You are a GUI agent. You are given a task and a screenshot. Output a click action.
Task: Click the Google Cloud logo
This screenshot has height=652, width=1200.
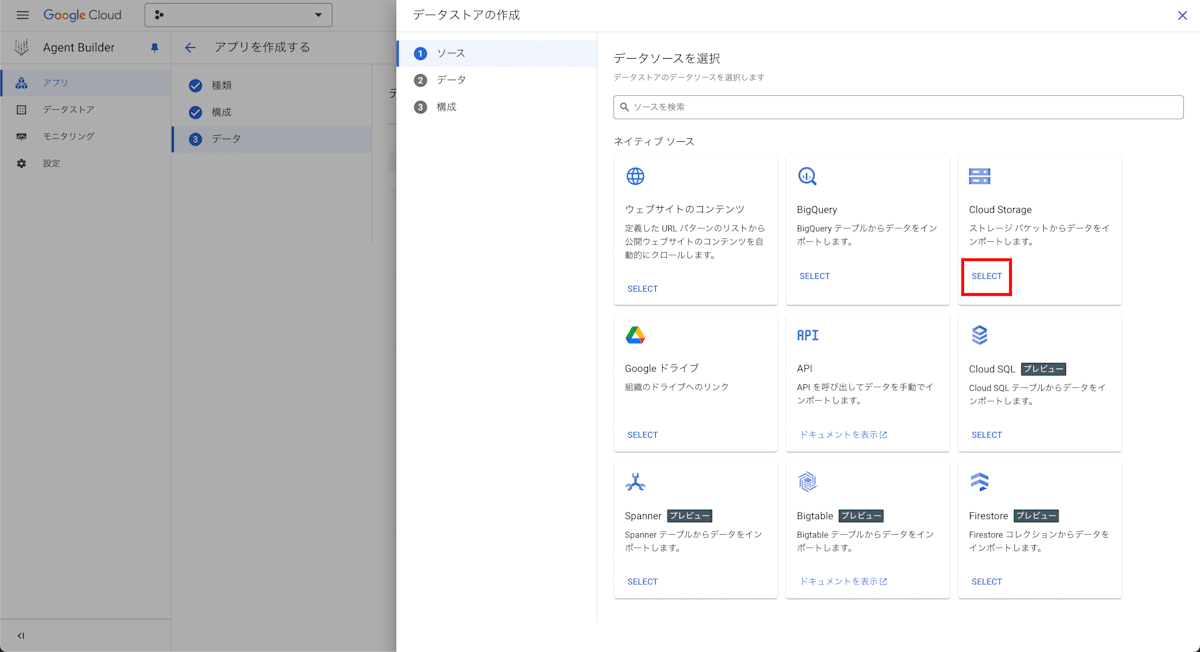pos(82,15)
